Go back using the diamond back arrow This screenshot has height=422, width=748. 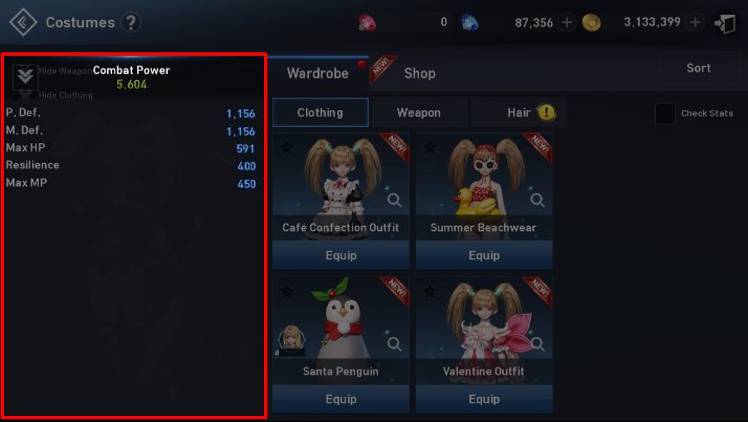pos(23,22)
